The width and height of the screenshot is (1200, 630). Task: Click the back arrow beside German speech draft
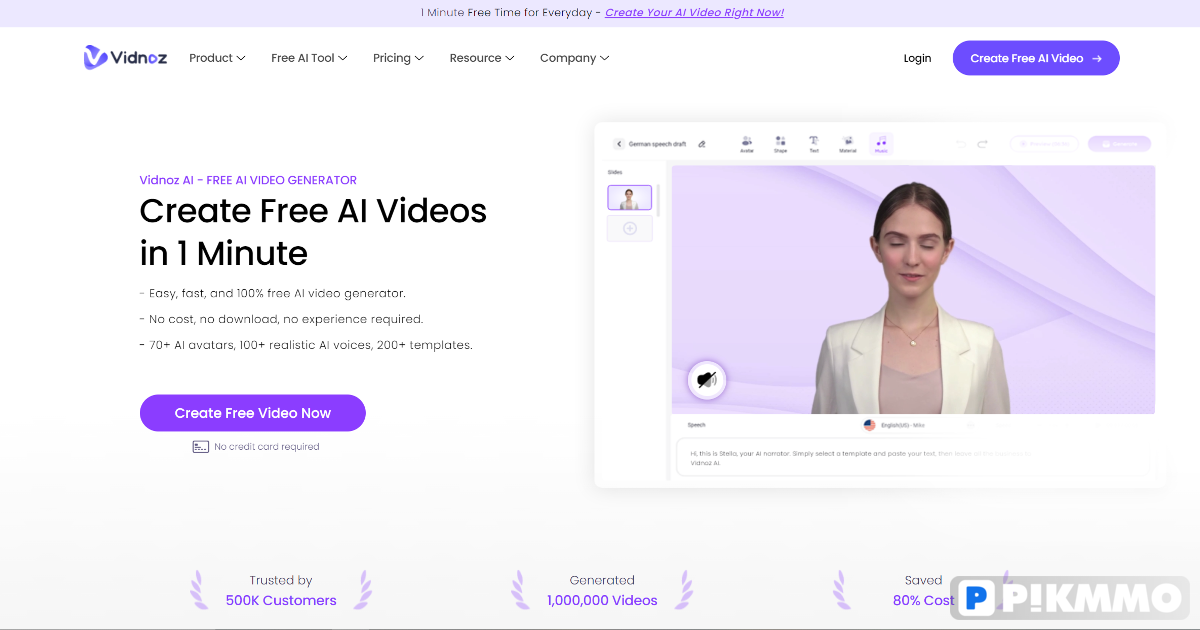[x=619, y=144]
